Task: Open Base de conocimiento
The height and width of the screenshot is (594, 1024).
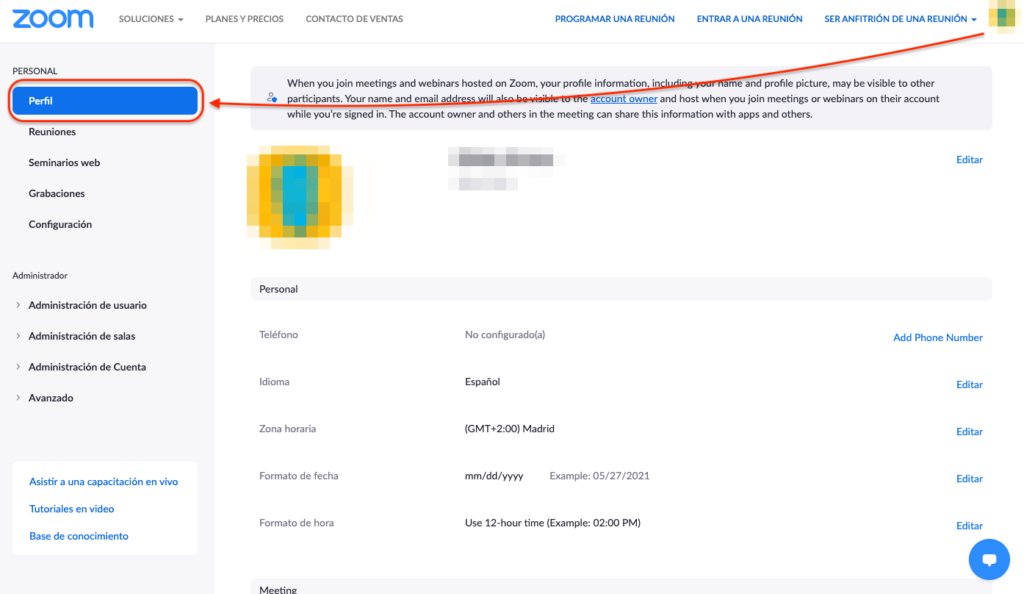Action: [78, 536]
